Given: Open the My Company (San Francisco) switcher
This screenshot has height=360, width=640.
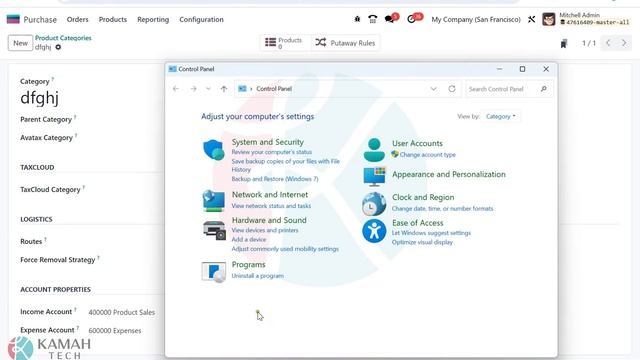Looking at the screenshot, I should 476,19.
